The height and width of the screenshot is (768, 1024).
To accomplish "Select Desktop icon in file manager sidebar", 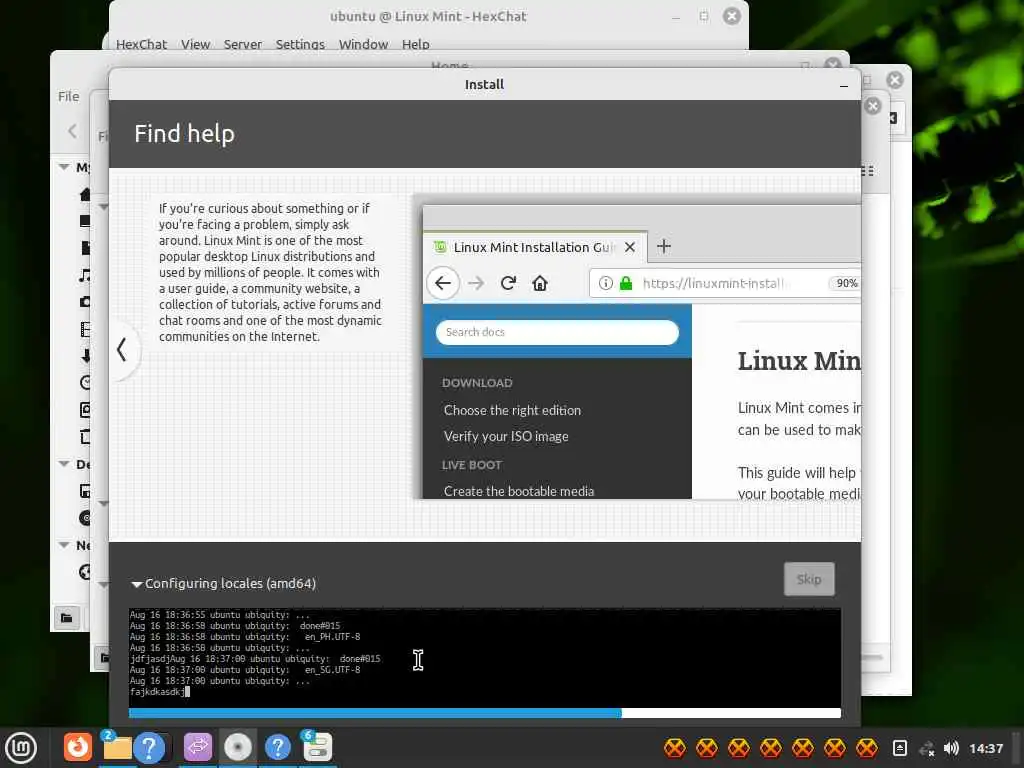I will coord(84,221).
